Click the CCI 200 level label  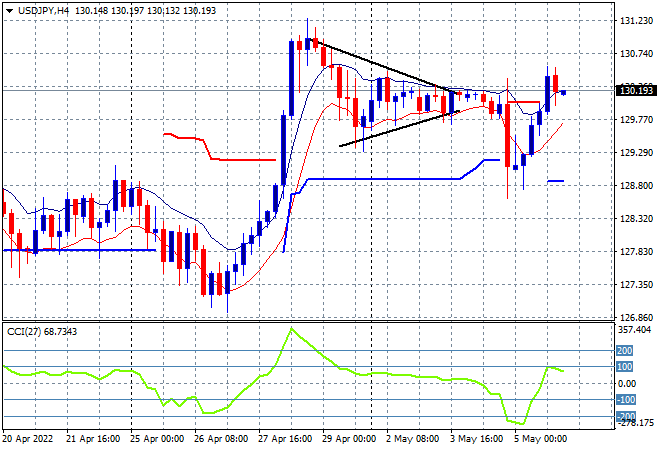coord(625,351)
